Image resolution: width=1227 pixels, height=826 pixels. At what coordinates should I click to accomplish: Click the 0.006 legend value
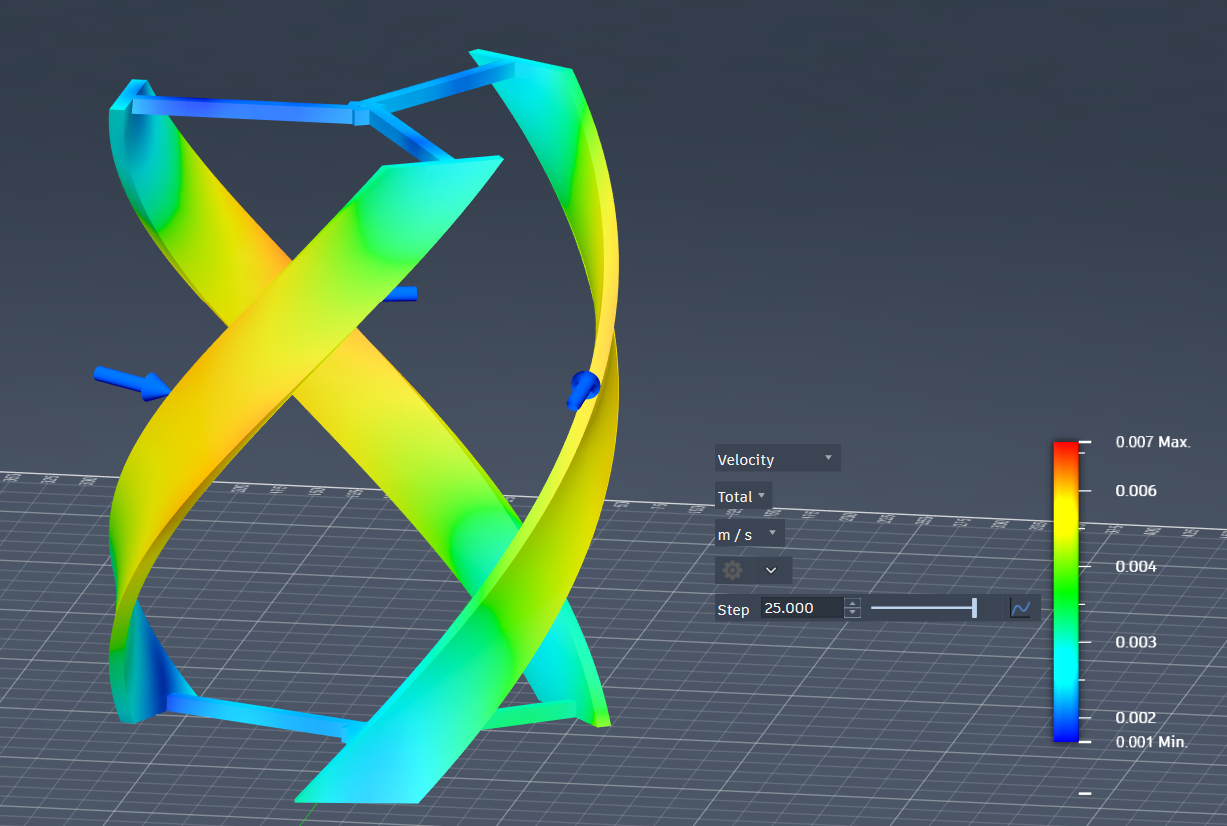point(1136,490)
